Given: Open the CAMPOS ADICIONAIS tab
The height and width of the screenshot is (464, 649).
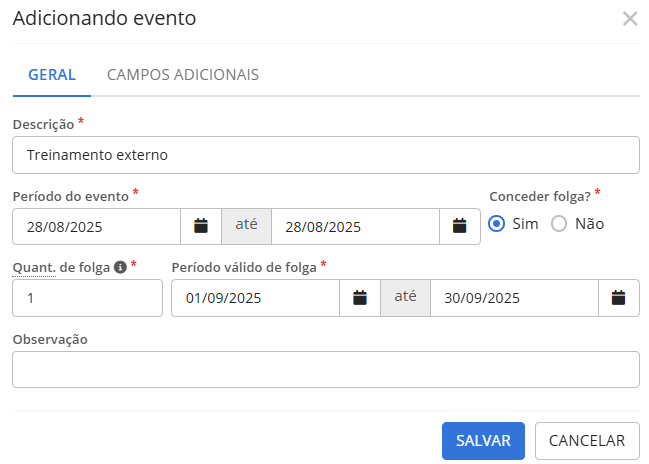Looking at the screenshot, I should click(x=183, y=75).
